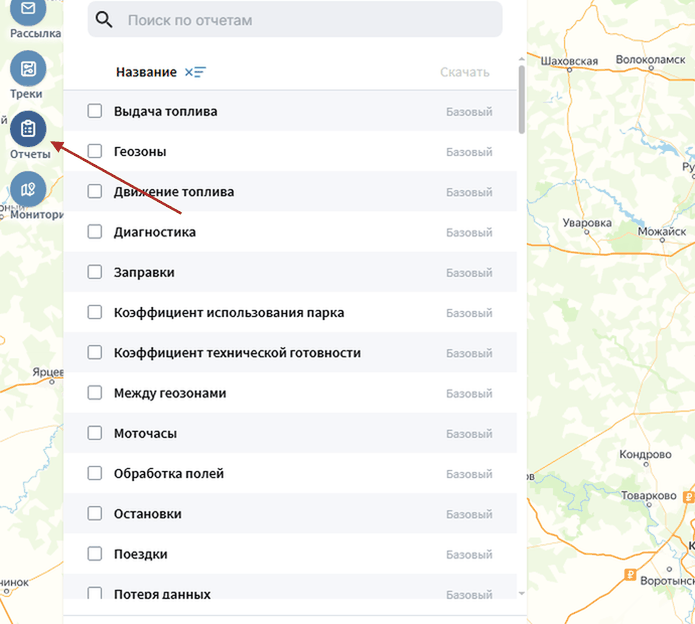Select Коэффициент технической готовности report name
The image size is (695, 624).
(x=237, y=353)
